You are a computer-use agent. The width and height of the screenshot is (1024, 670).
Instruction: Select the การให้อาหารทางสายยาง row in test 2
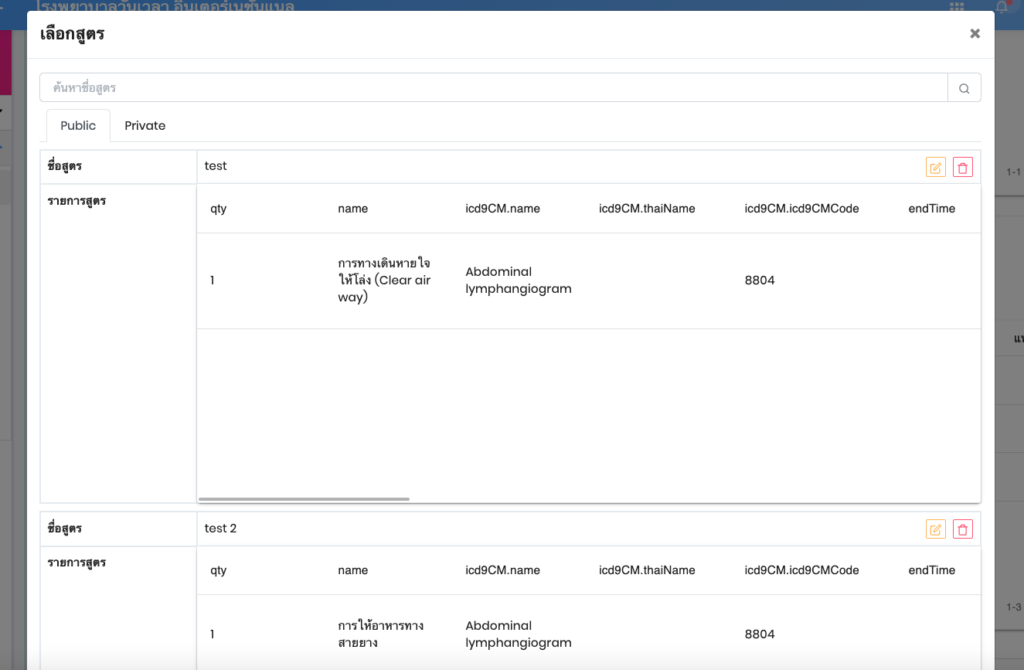(x=380, y=634)
